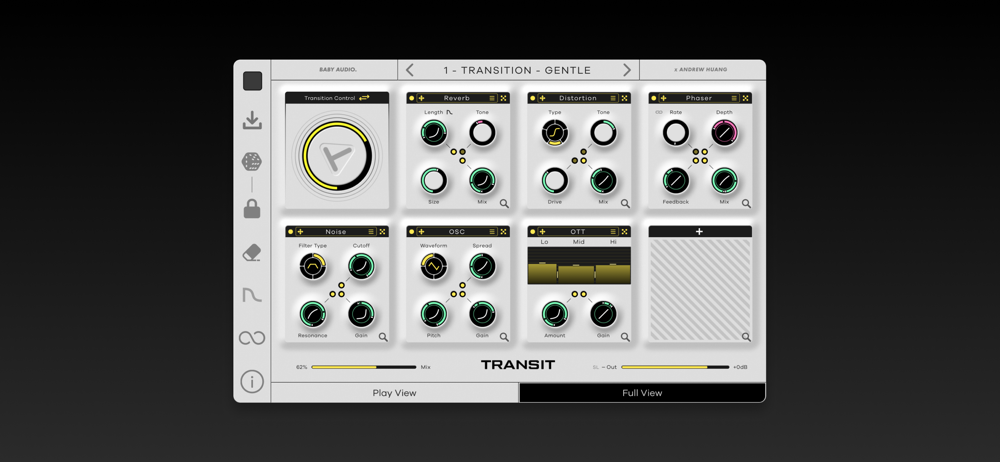Switch to the Full View tab
The height and width of the screenshot is (462, 1000).
pos(642,393)
